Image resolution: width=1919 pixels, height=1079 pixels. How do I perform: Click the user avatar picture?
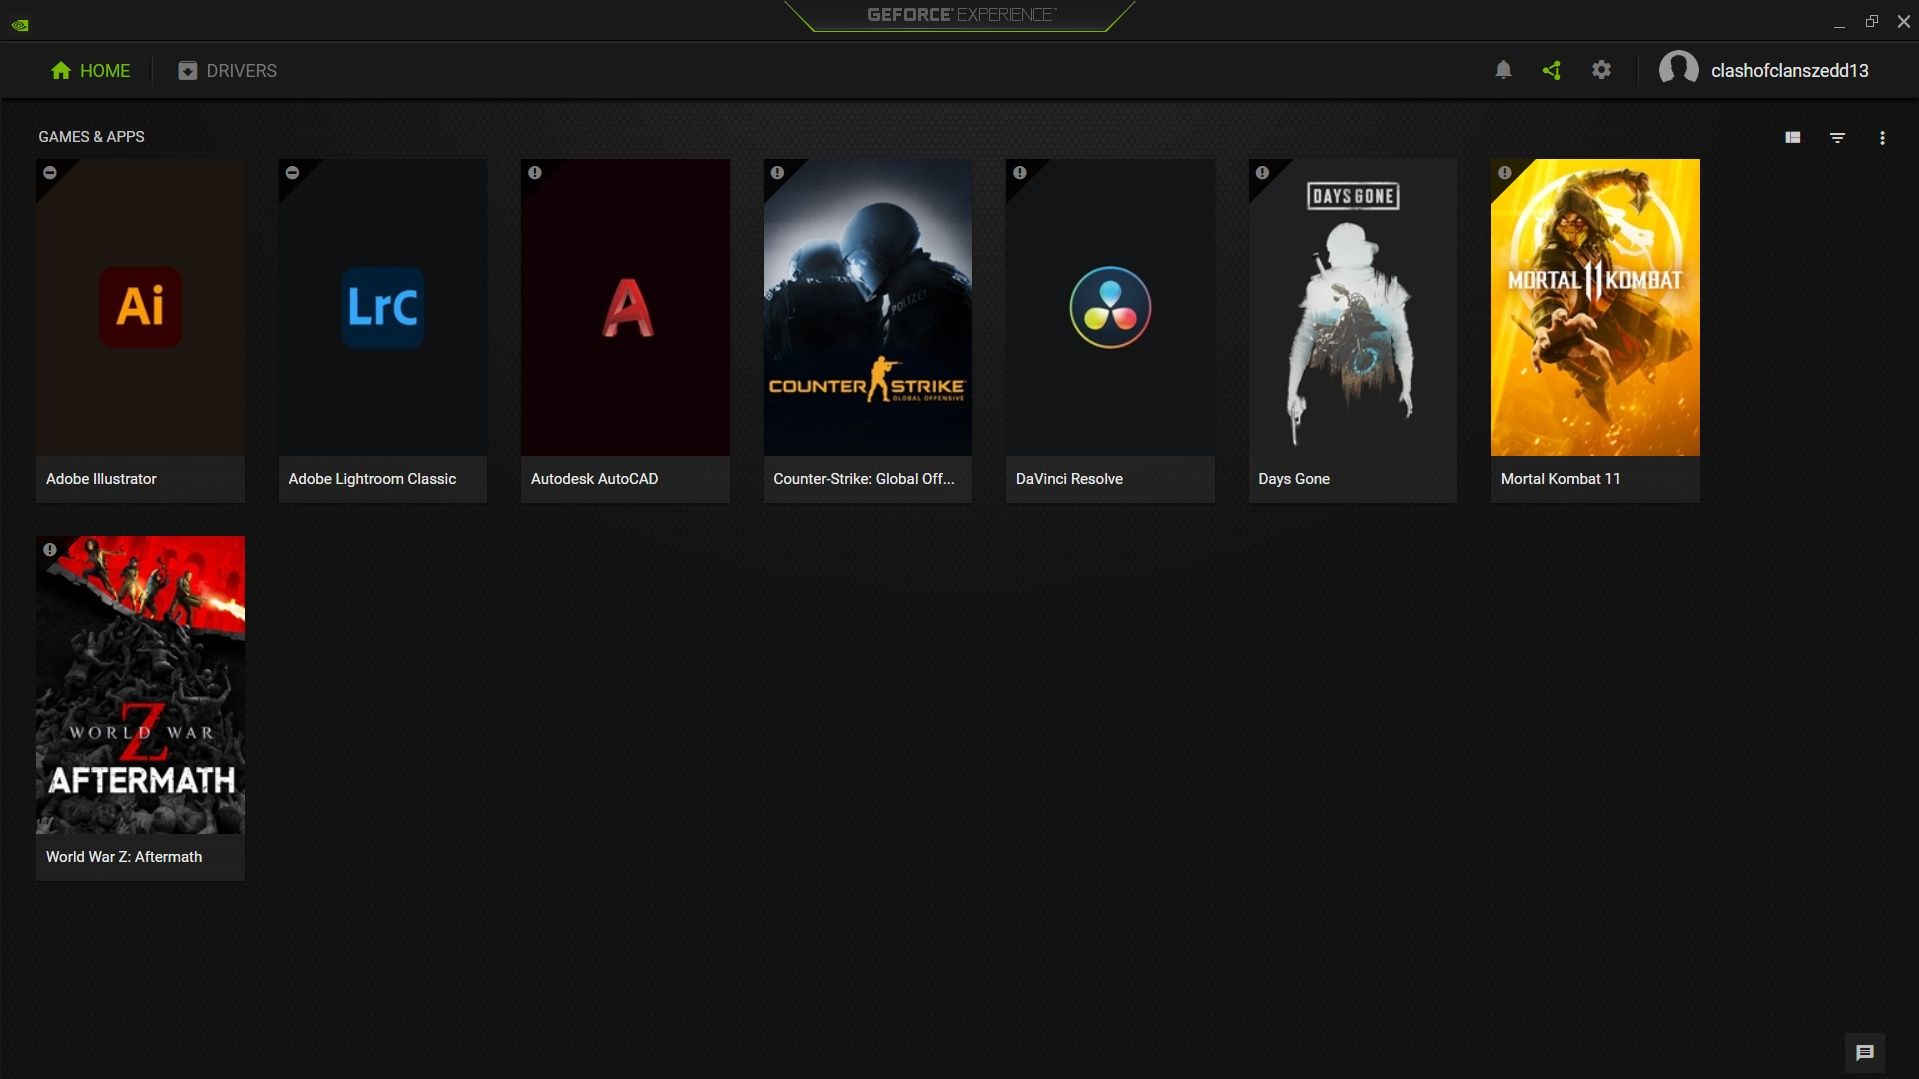click(1678, 70)
